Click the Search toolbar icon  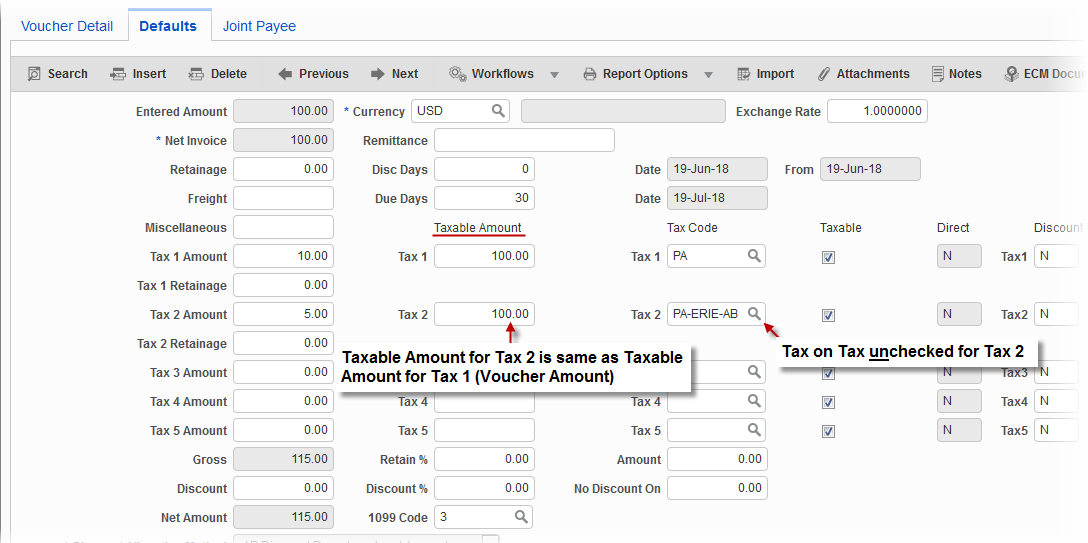point(34,74)
